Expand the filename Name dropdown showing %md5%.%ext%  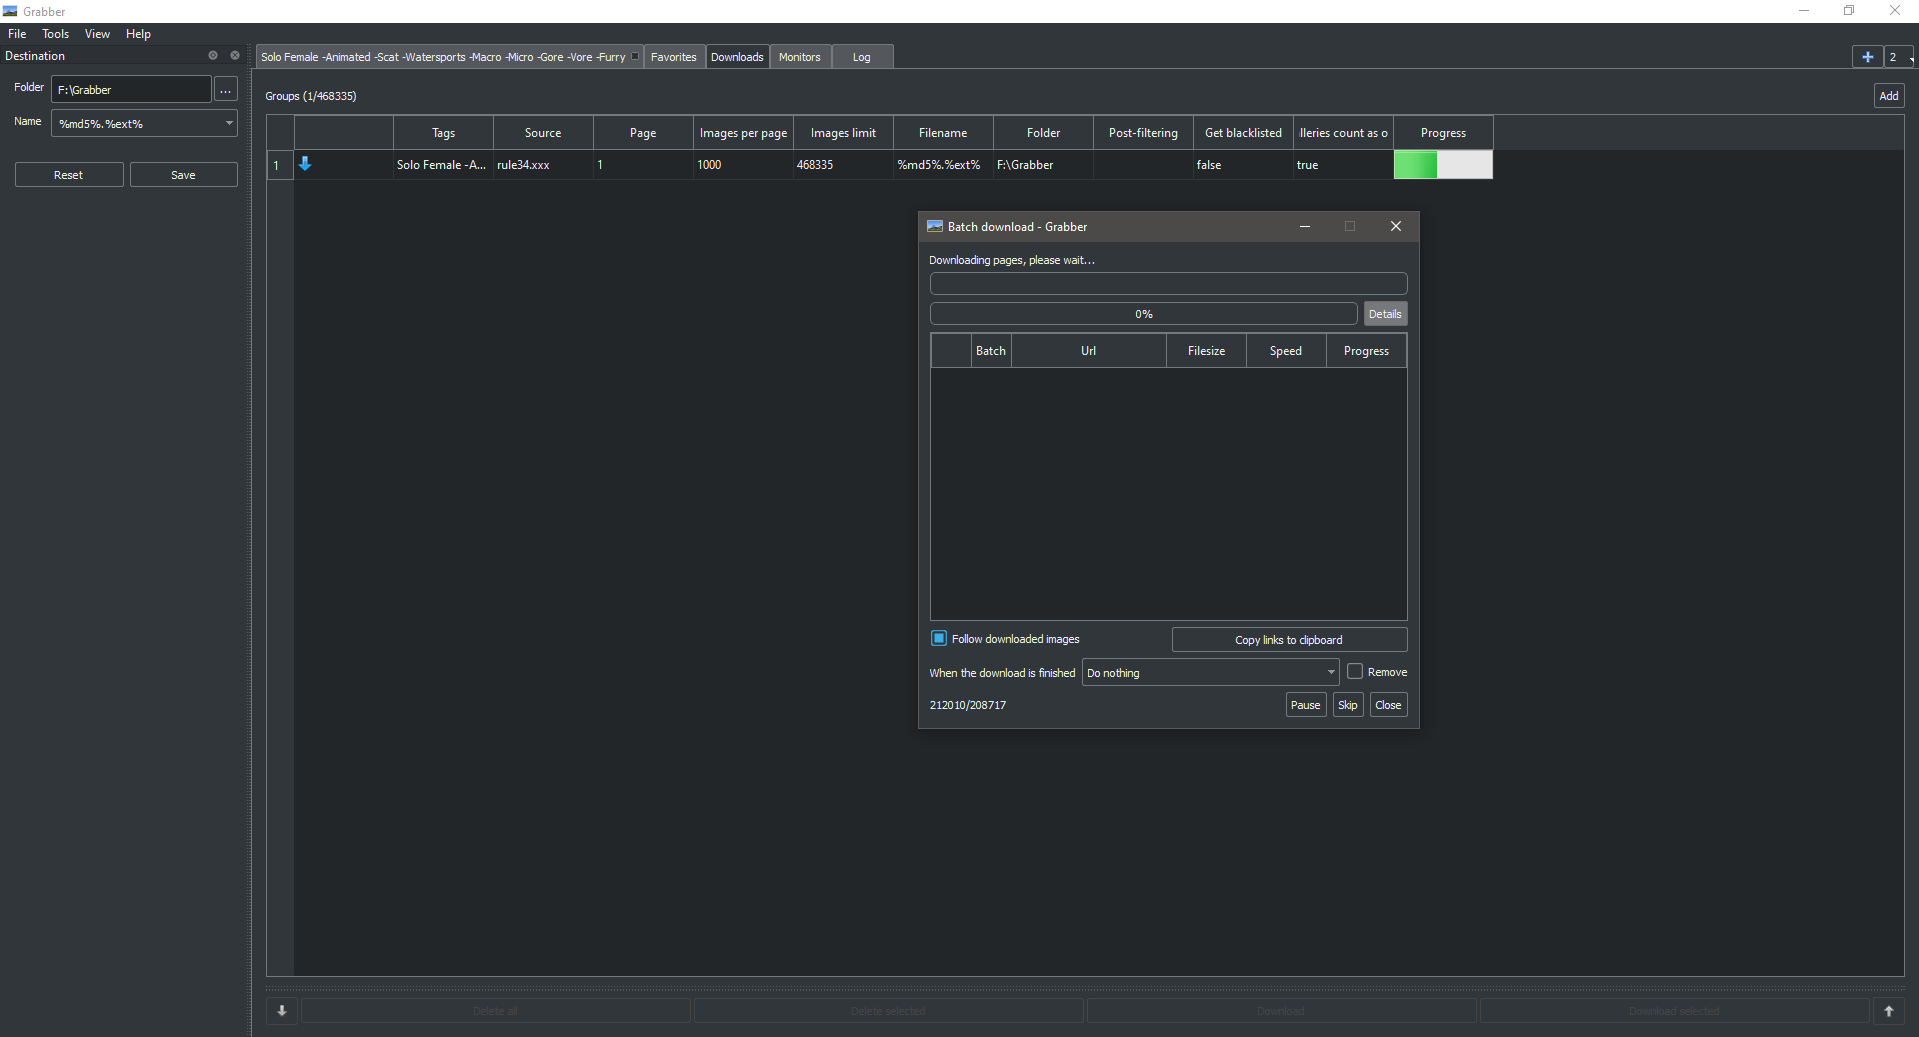click(x=231, y=123)
